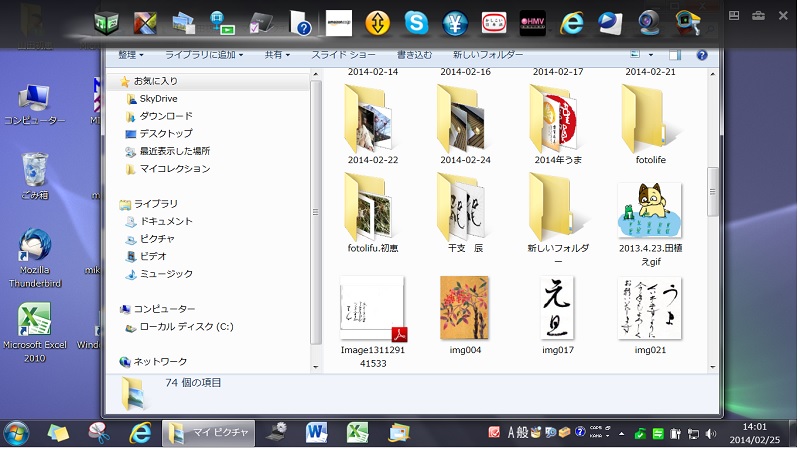
Task: Click the dock toolbox settings icon
Action: 759,15
